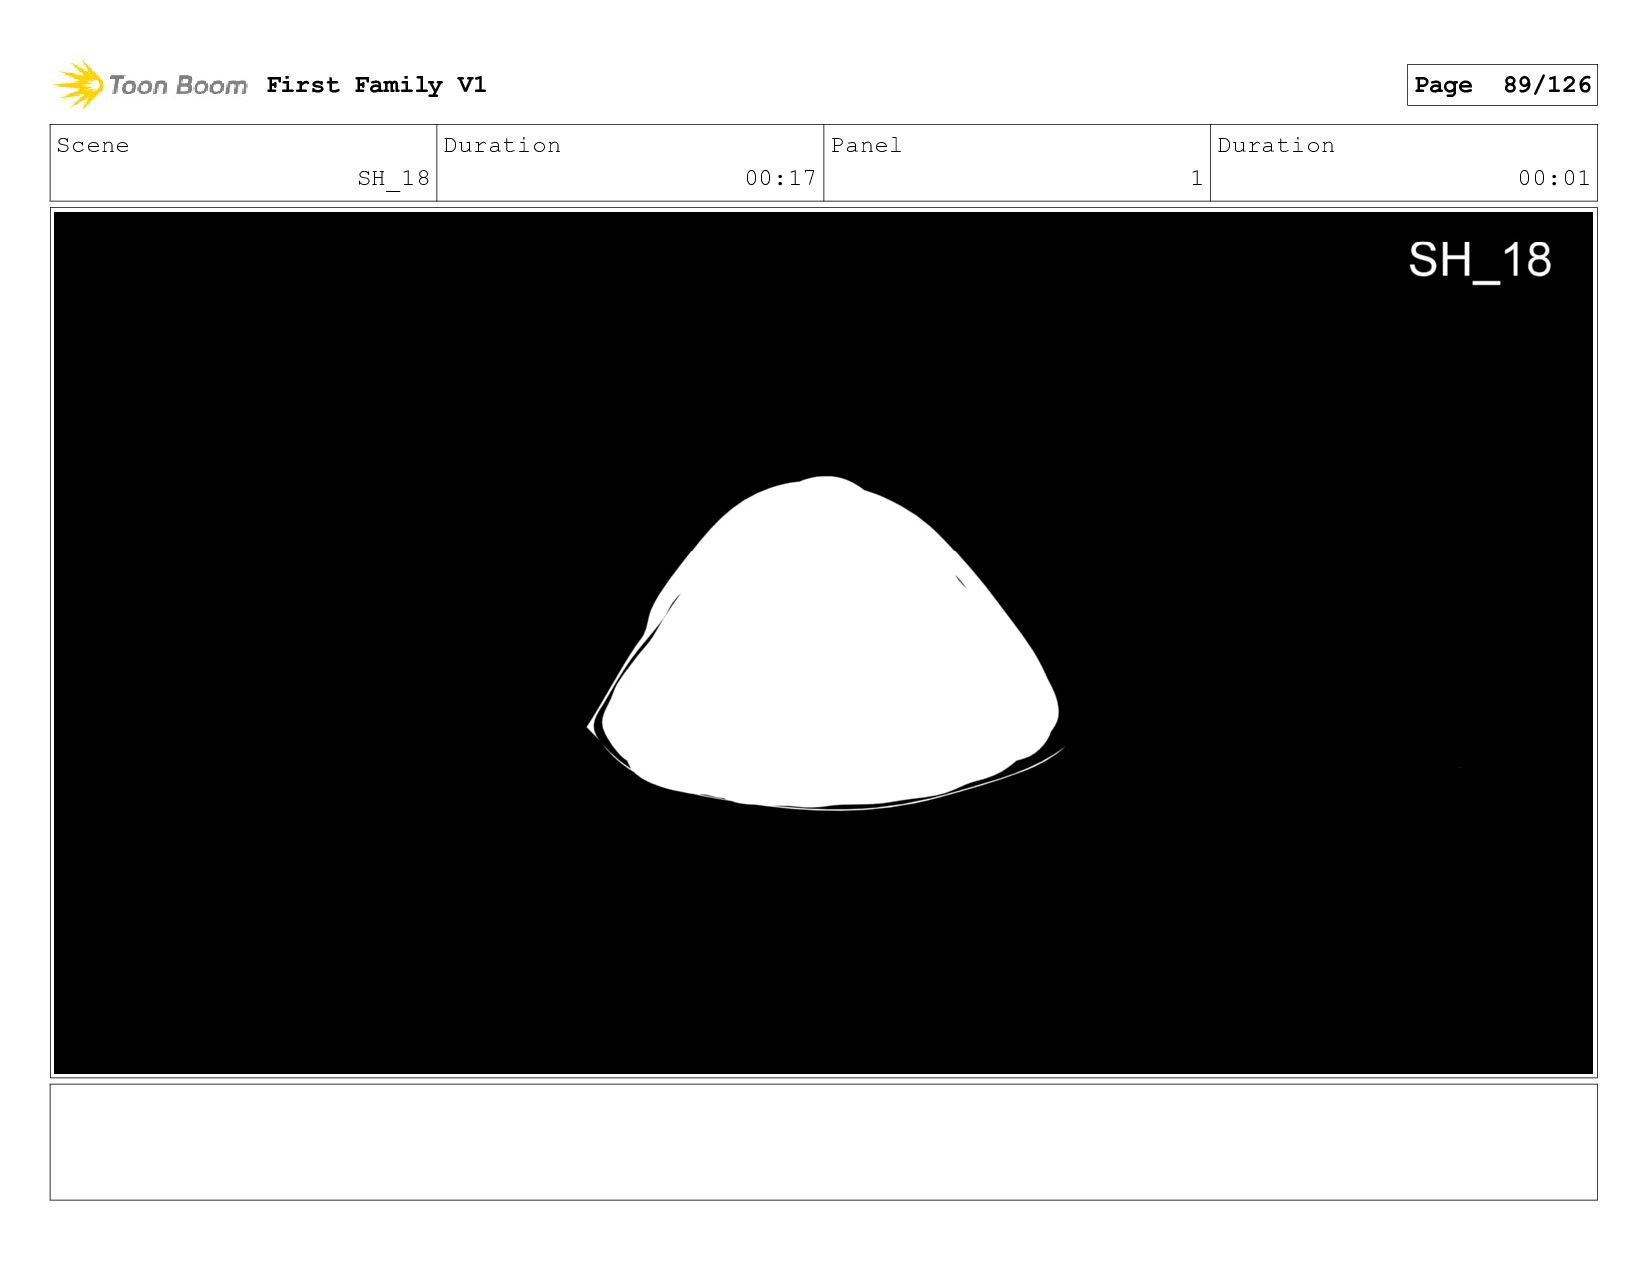Image resolution: width=1650 pixels, height=1275 pixels.
Task: Select the scene value 'SH_18' in table
Action: coord(393,179)
